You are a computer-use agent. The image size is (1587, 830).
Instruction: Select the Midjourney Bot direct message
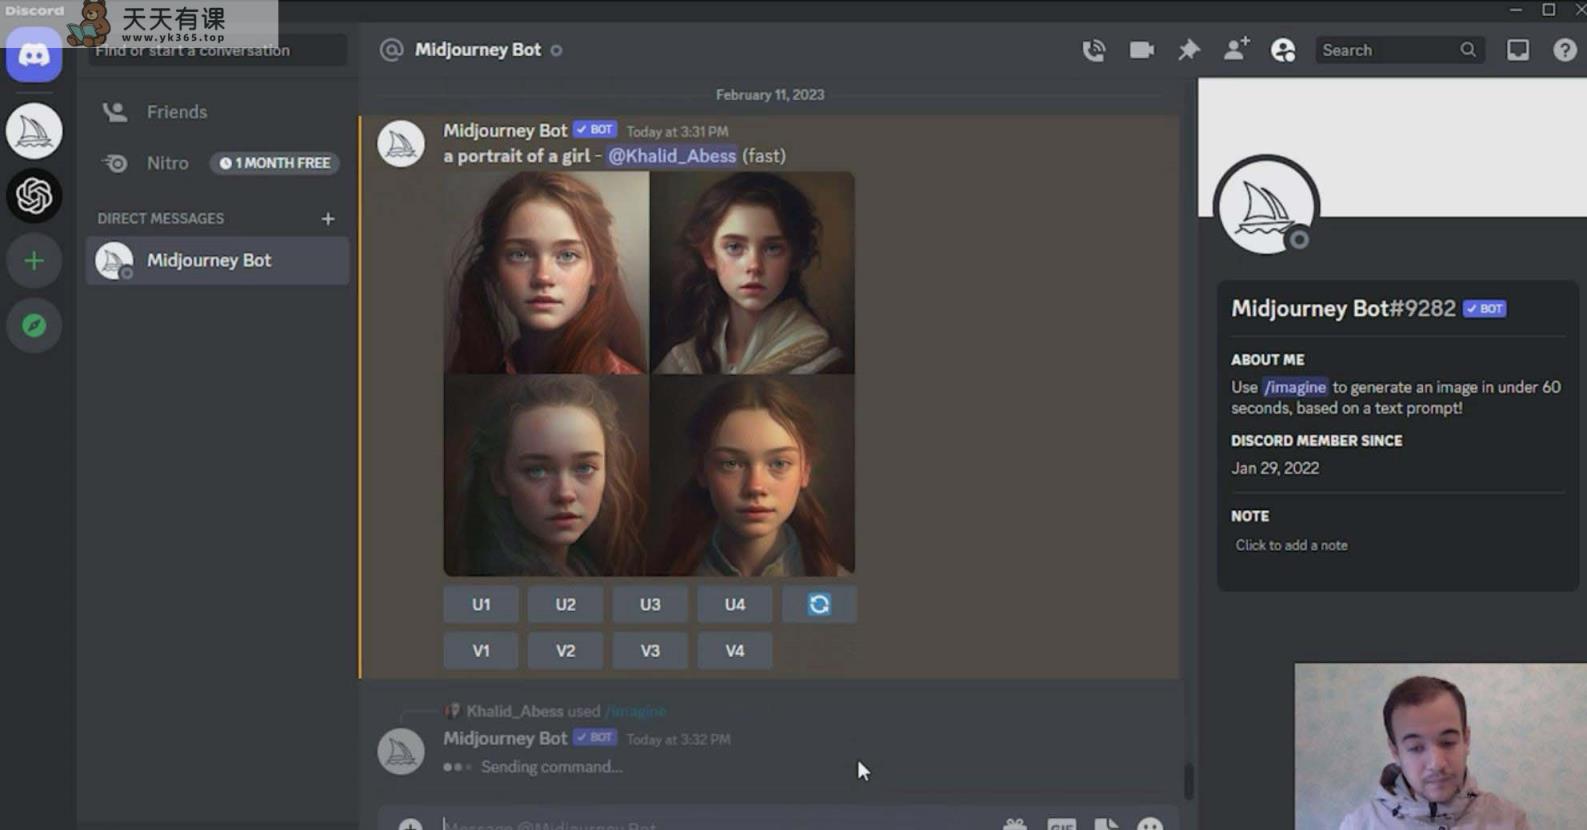pos(218,260)
